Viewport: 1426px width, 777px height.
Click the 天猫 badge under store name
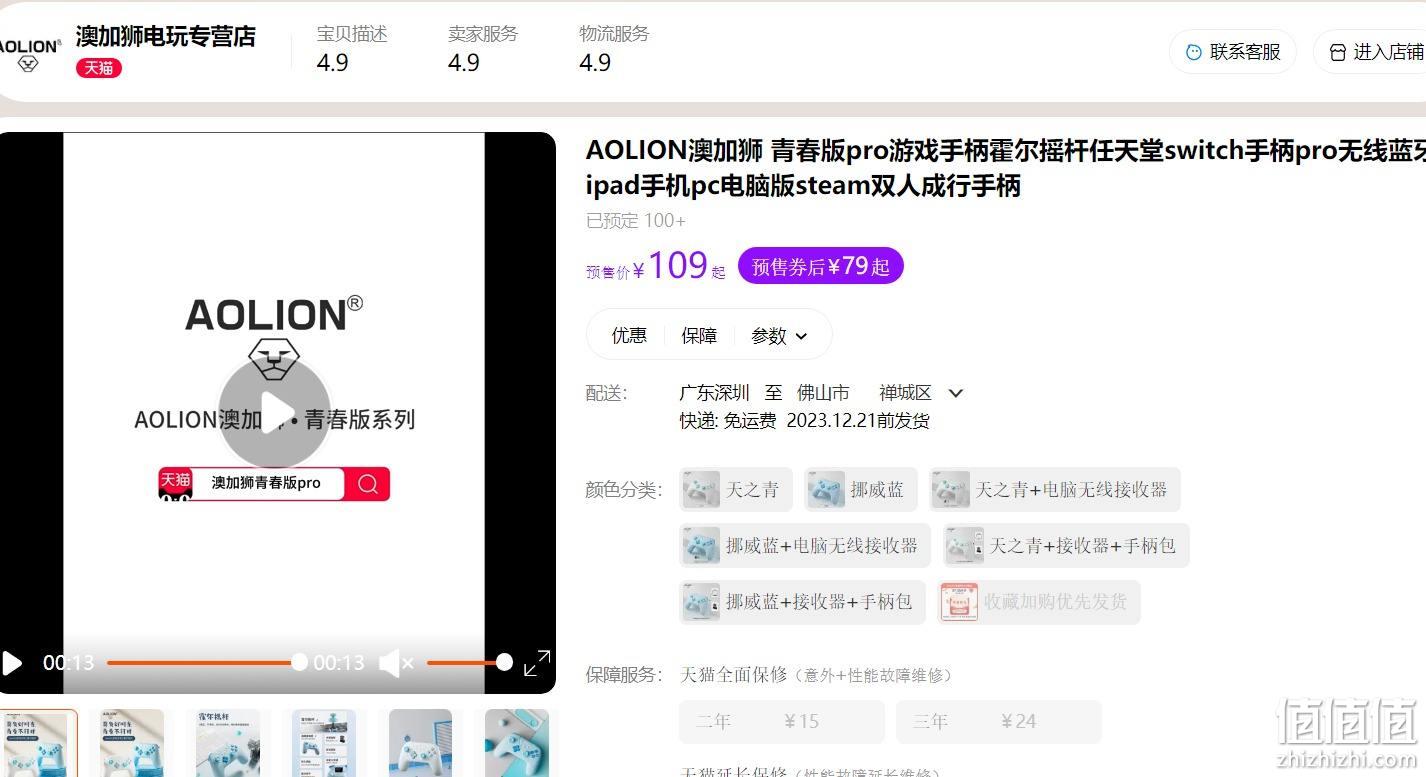[99, 68]
